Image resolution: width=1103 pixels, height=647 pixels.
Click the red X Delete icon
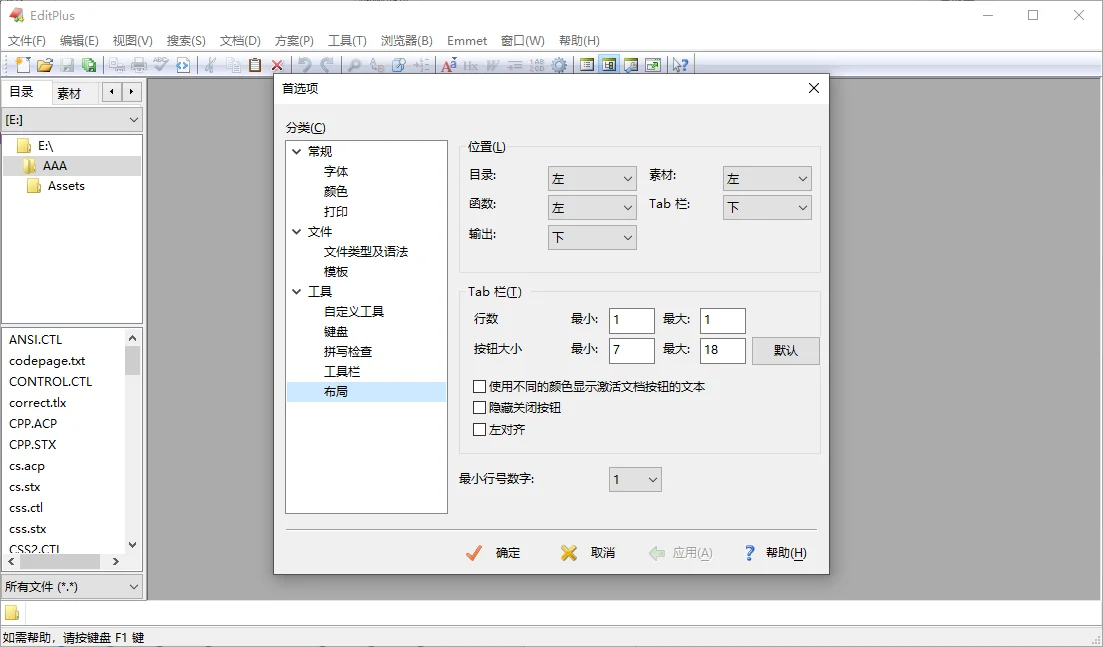[277, 65]
